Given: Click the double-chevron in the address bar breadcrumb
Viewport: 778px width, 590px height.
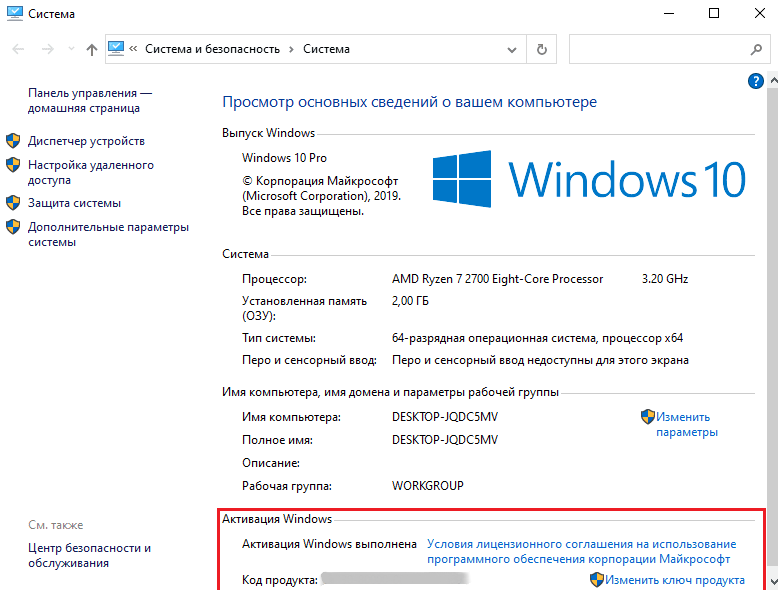Looking at the screenshot, I should pos(133,49).
